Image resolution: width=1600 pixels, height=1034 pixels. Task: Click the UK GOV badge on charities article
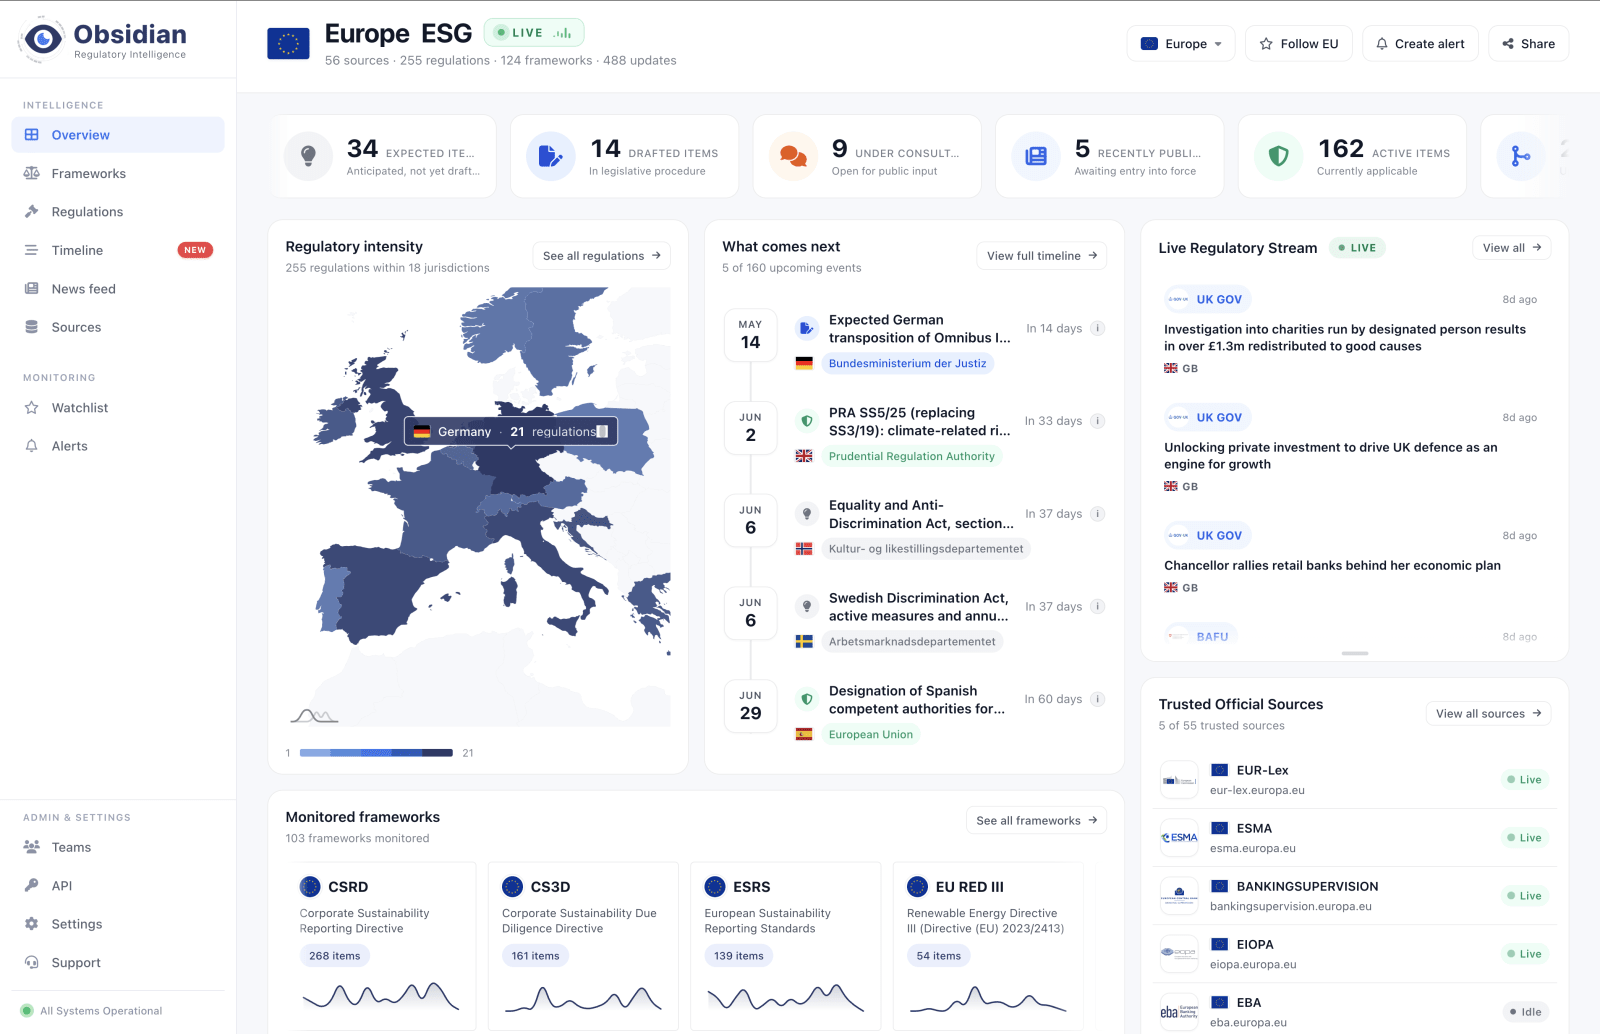(1208, 299)
